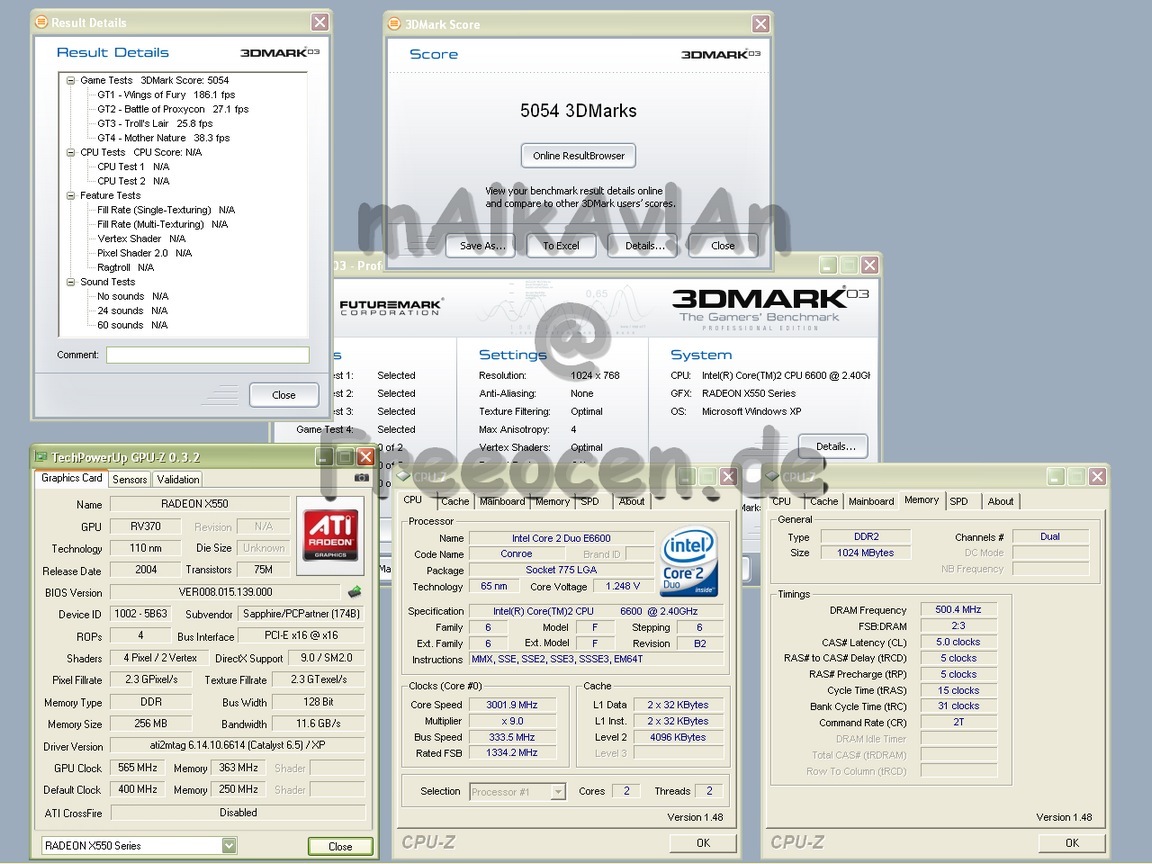The height and width of the screenshot is (864, 1152).
Task: Click the ATI Radeon logo in GPU-Z
Action: tap(330, 536)
